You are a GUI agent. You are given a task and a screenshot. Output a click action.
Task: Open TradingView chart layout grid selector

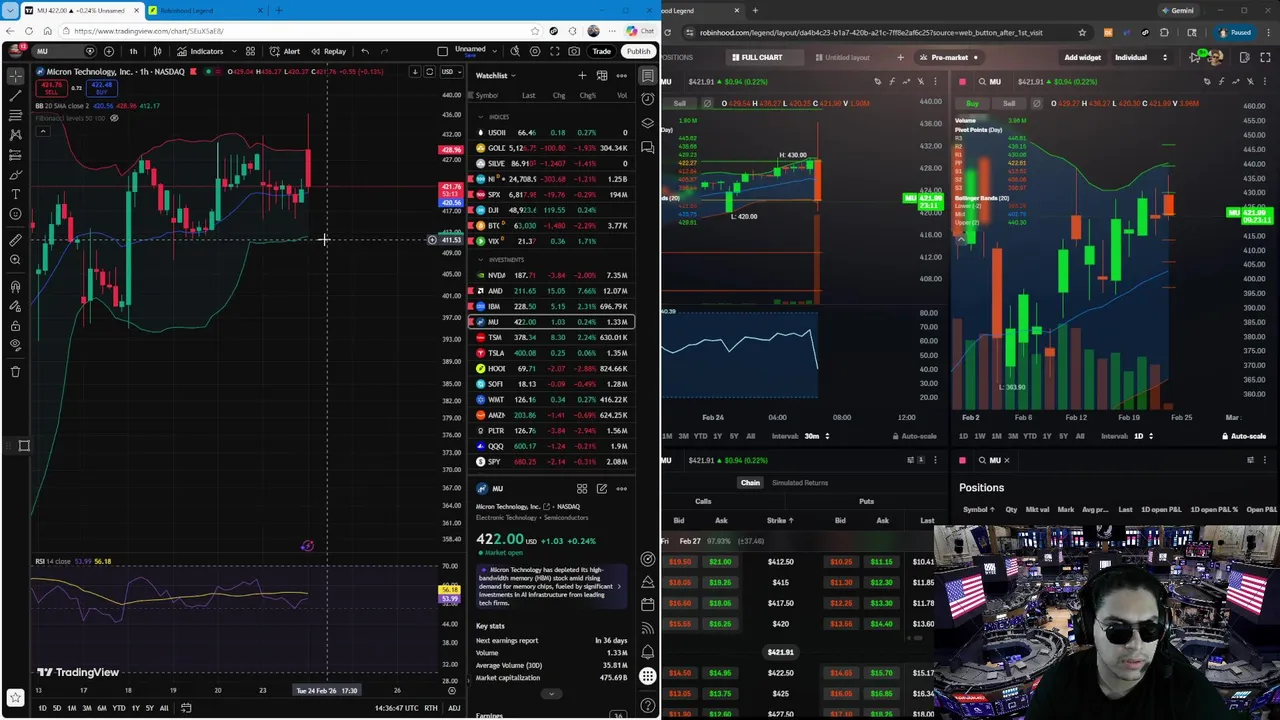click(250, 51)
